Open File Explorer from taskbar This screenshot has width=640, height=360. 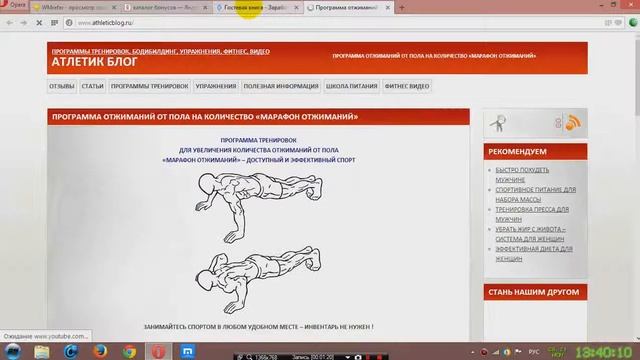pos(42,351)
